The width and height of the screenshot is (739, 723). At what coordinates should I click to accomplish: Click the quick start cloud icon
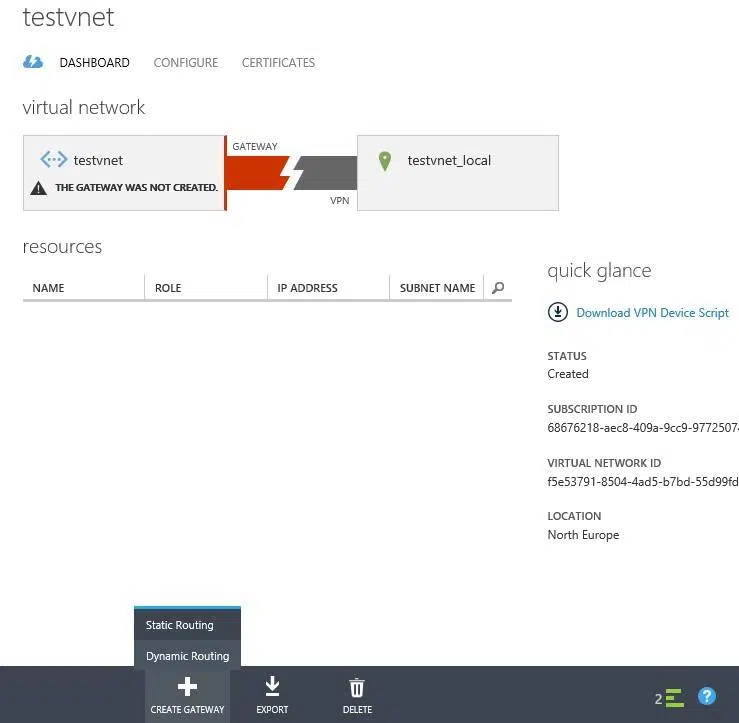point(33,62)
